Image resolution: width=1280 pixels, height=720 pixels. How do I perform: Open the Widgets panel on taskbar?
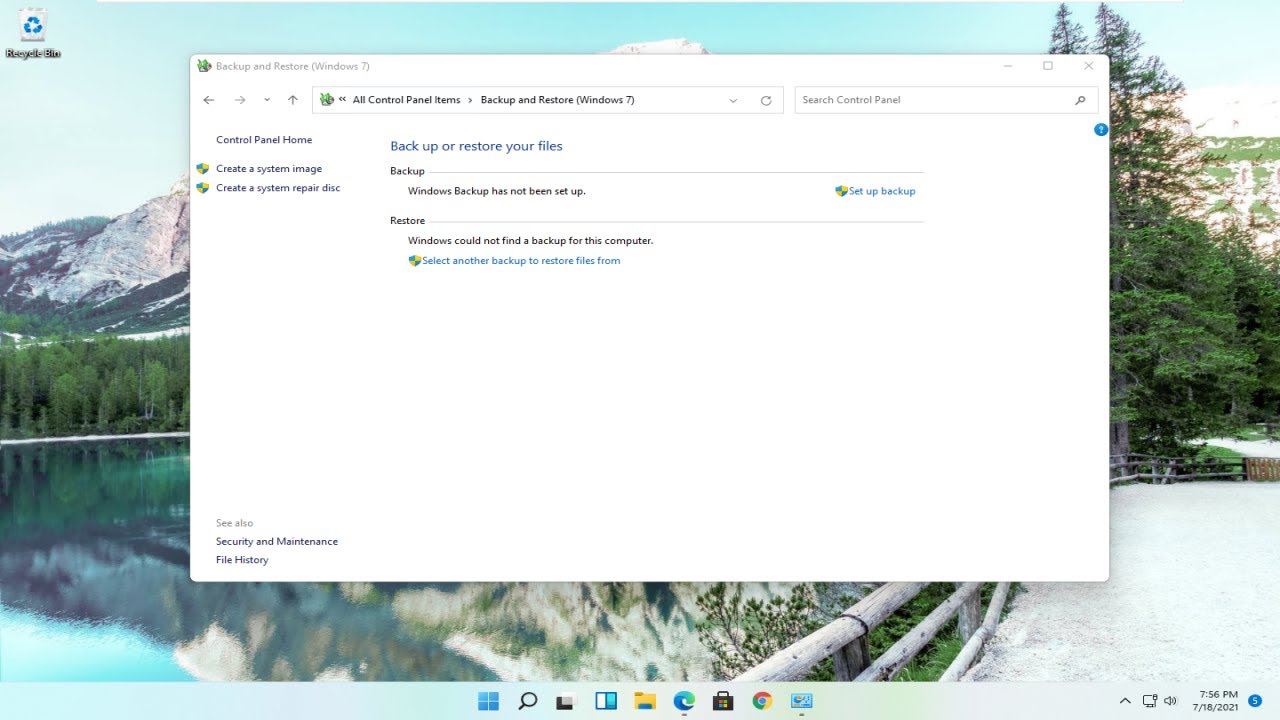point(606,701)
